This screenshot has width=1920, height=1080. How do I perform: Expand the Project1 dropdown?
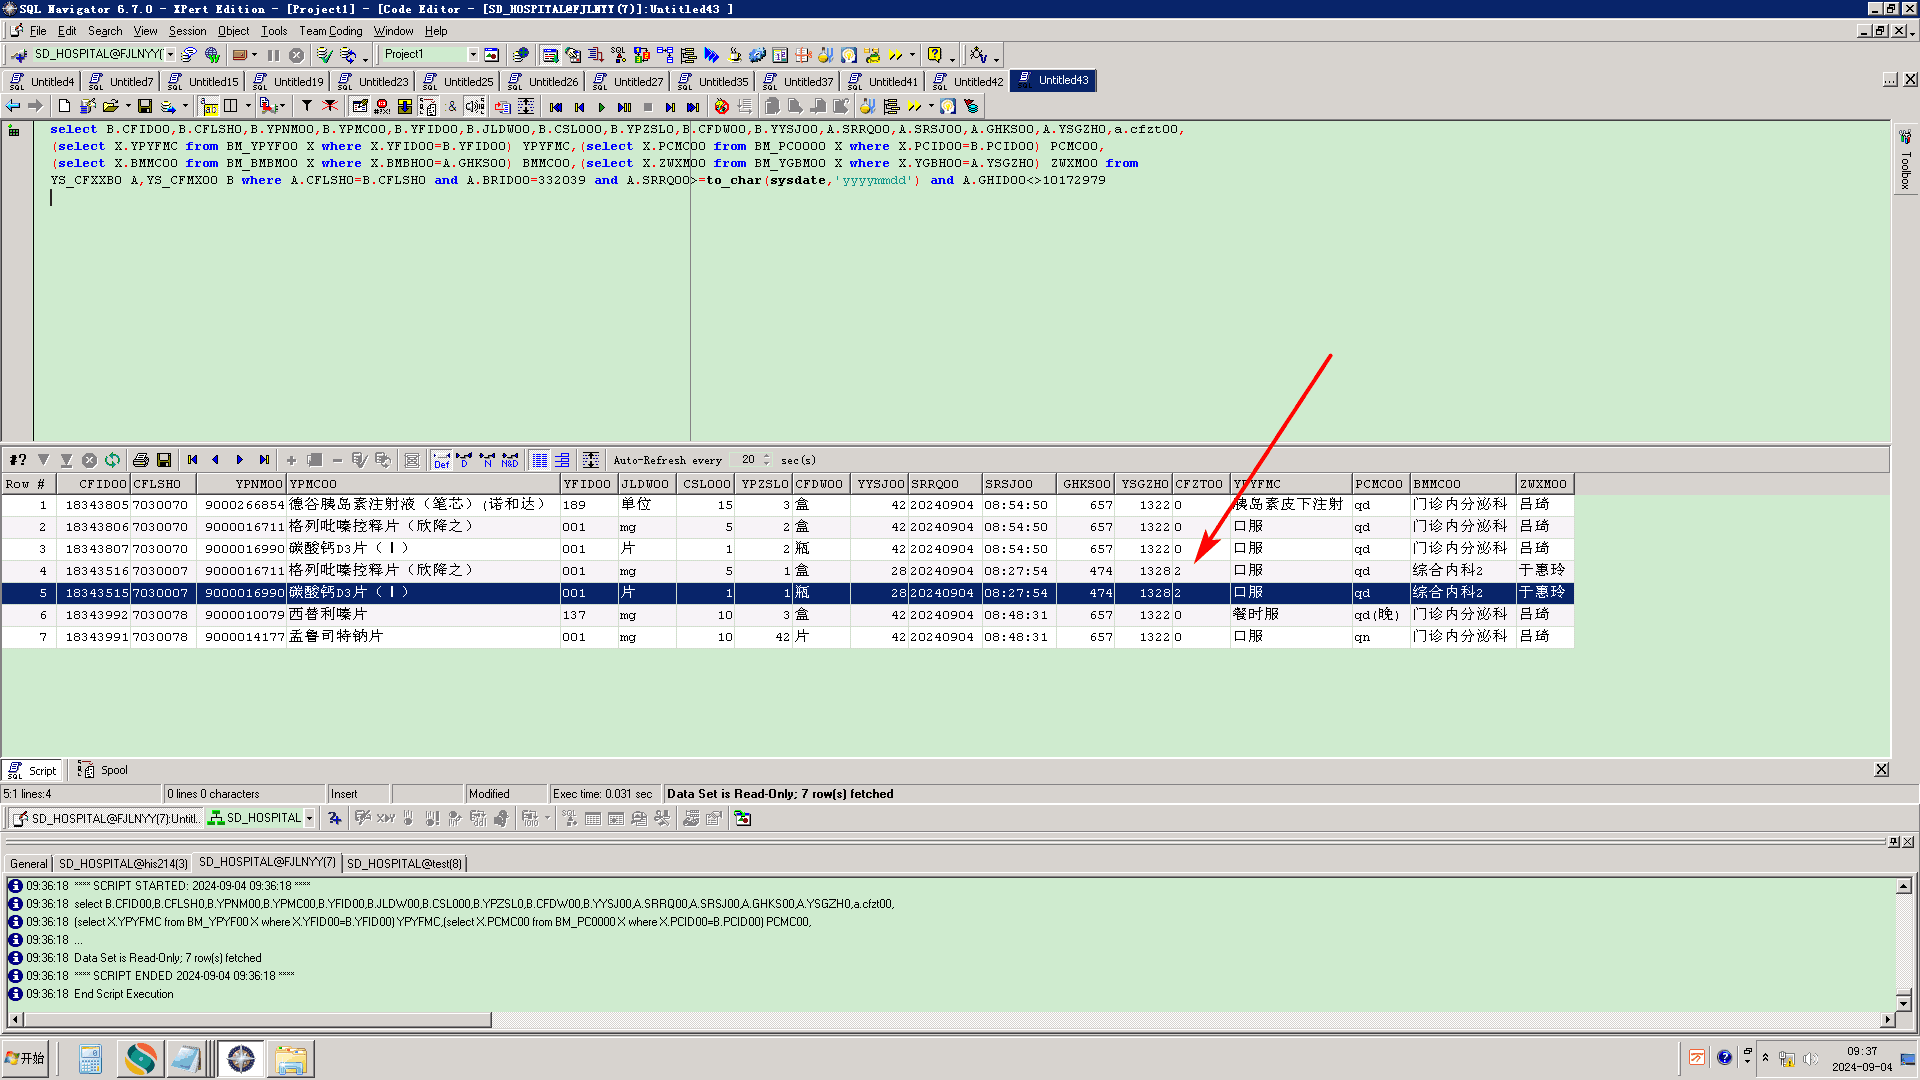tap(473, 55)
